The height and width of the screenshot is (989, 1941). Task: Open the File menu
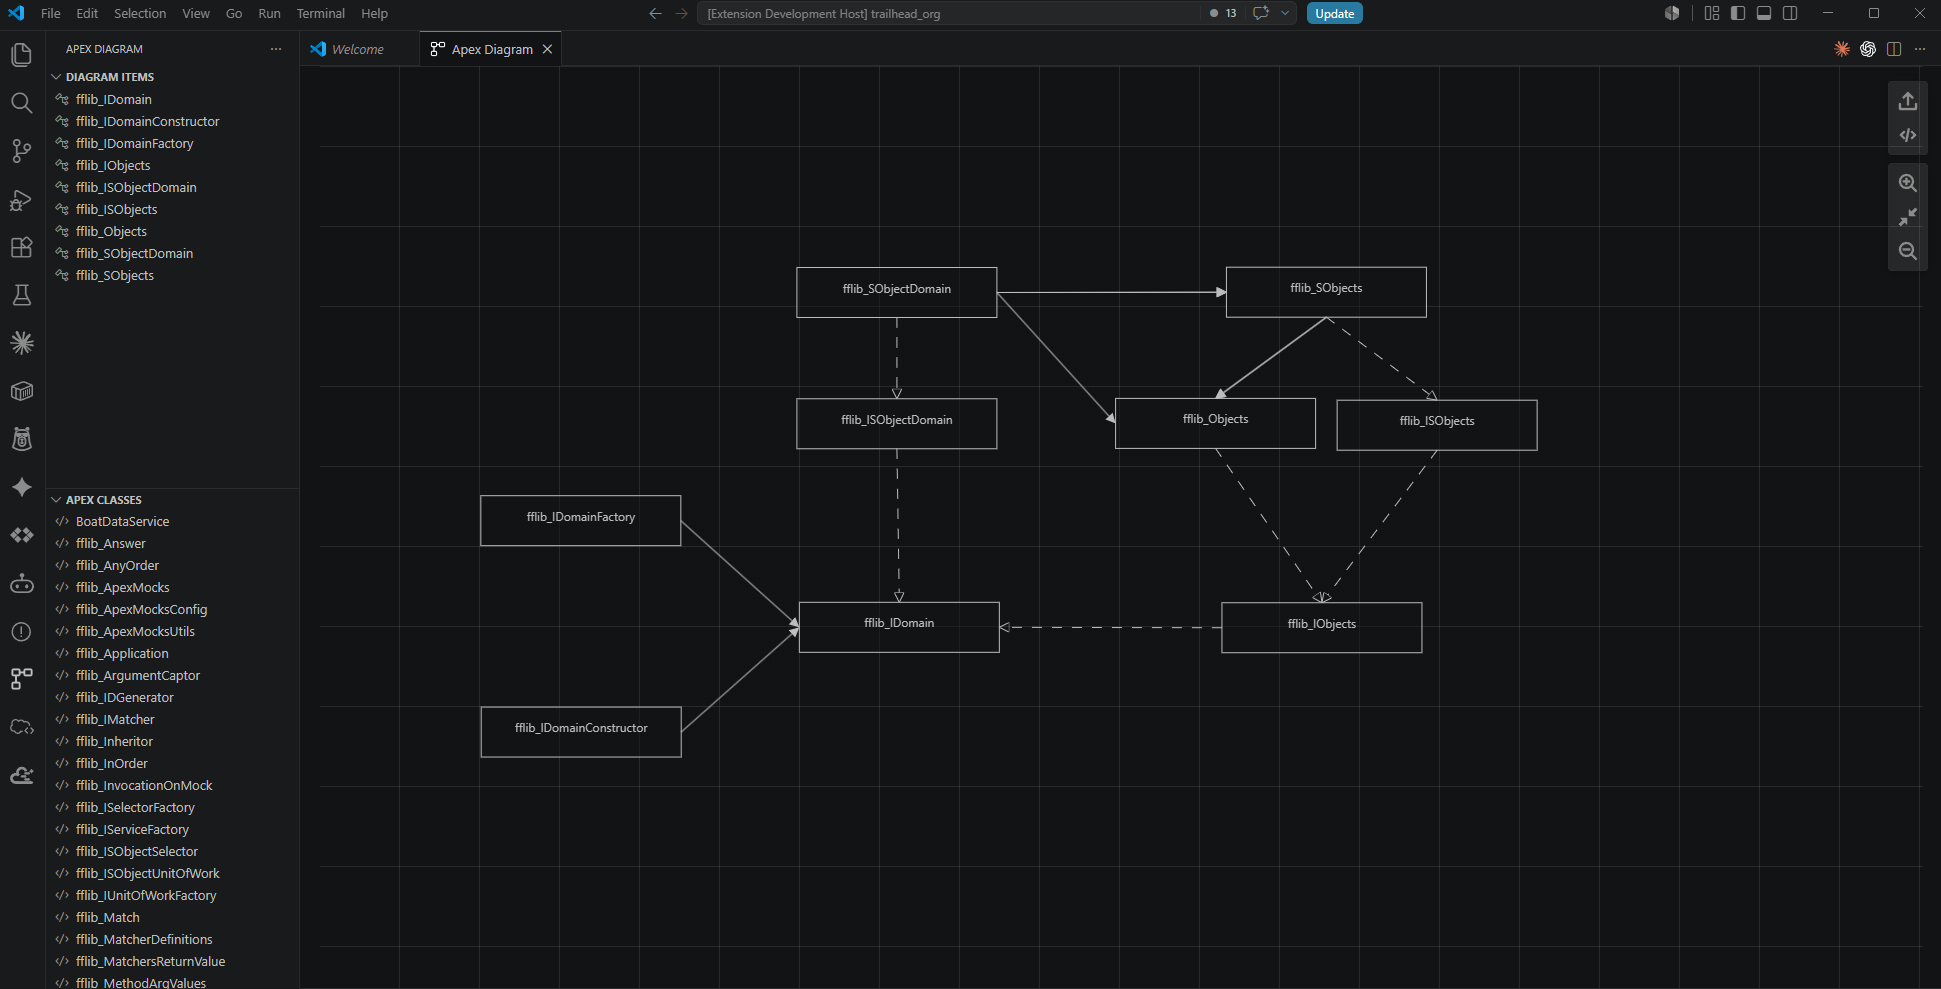click(x=51, y=13)
